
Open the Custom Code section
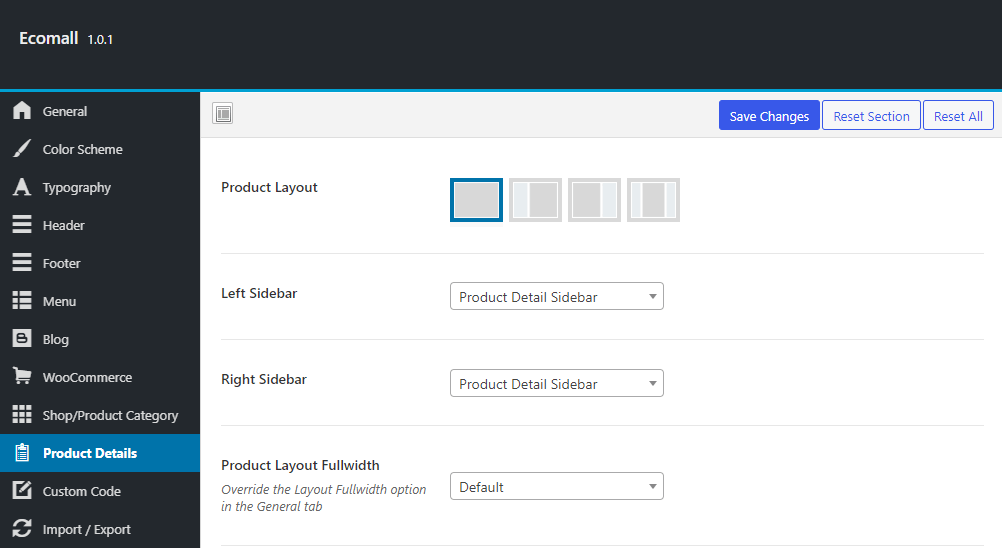click(x=100, y=491)
